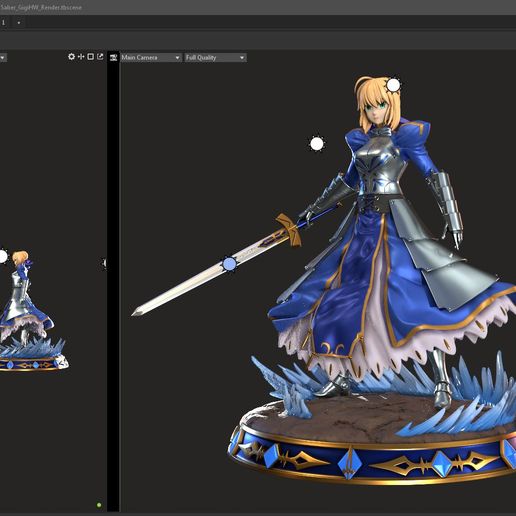Open the viewport settings gear icon
This screenshot has height=516, width=516.
point(71,57)
